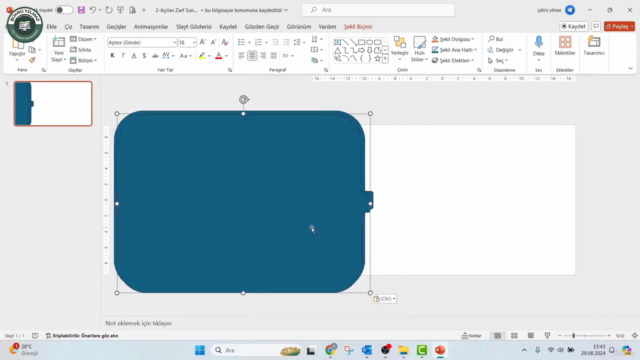Apply strikethrough formatting
This screenshot has height=360, width=640.
tap(155, 56)
